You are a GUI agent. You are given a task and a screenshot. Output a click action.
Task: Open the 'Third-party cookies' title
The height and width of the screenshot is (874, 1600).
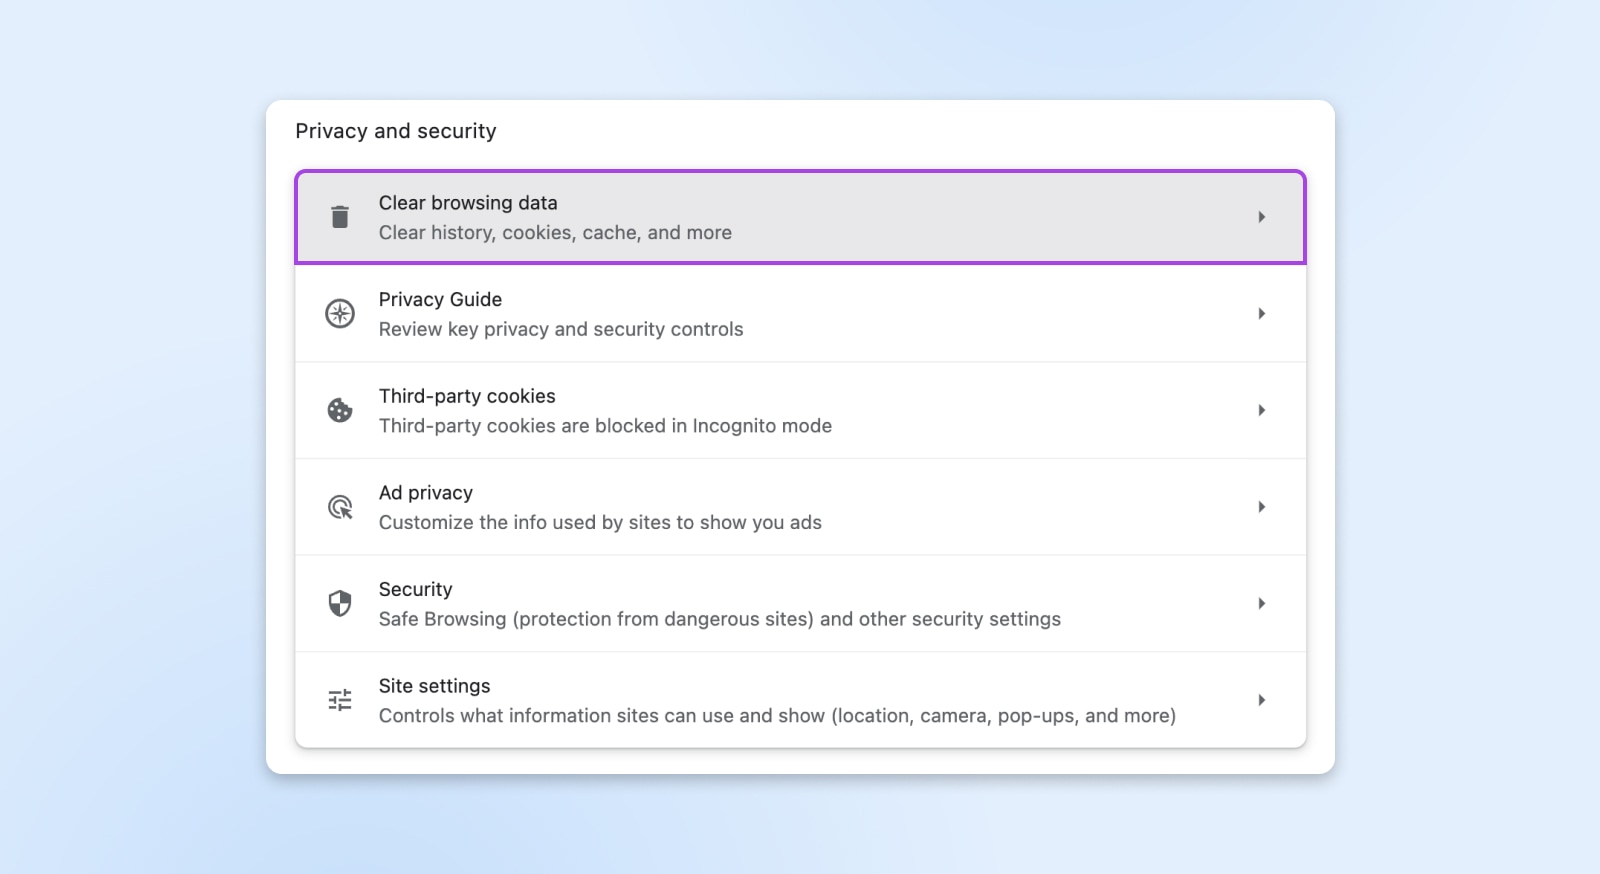[467, 396]
